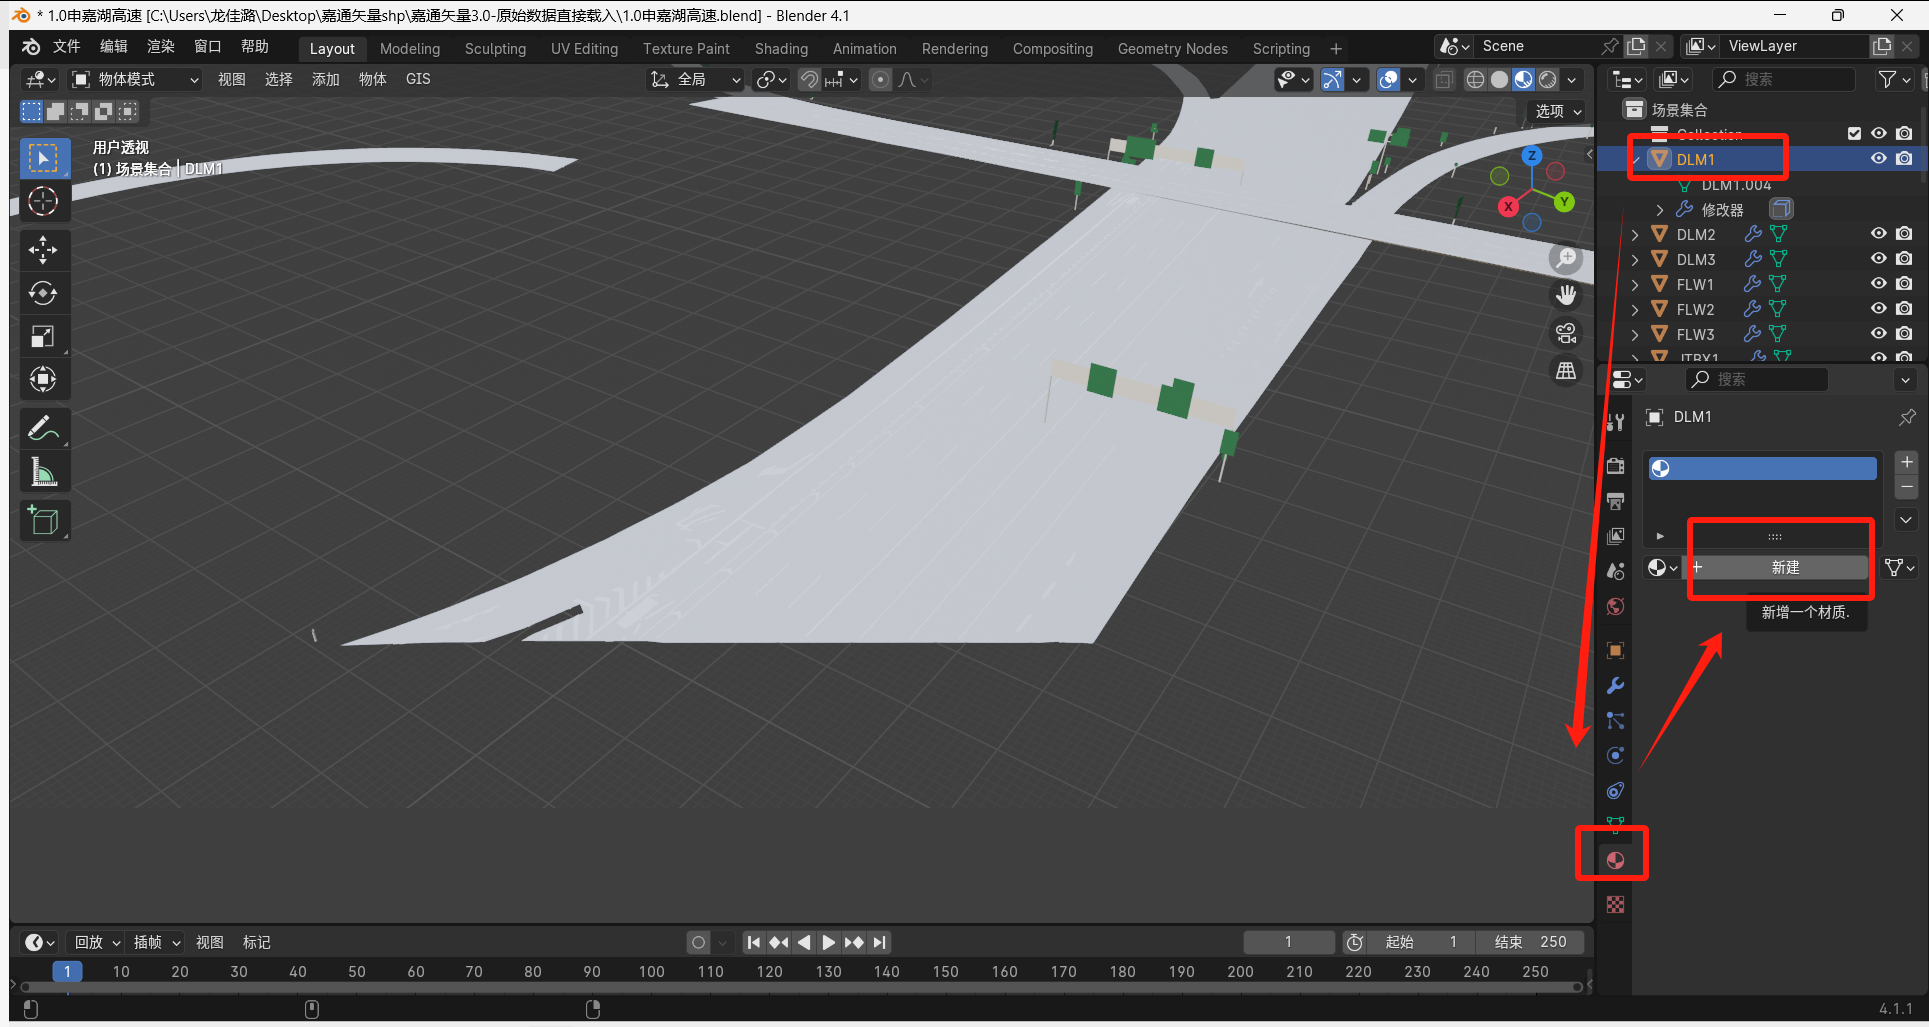
Task: Toggle Collection exclude checkbox
Action: (x=1854, y=133)
